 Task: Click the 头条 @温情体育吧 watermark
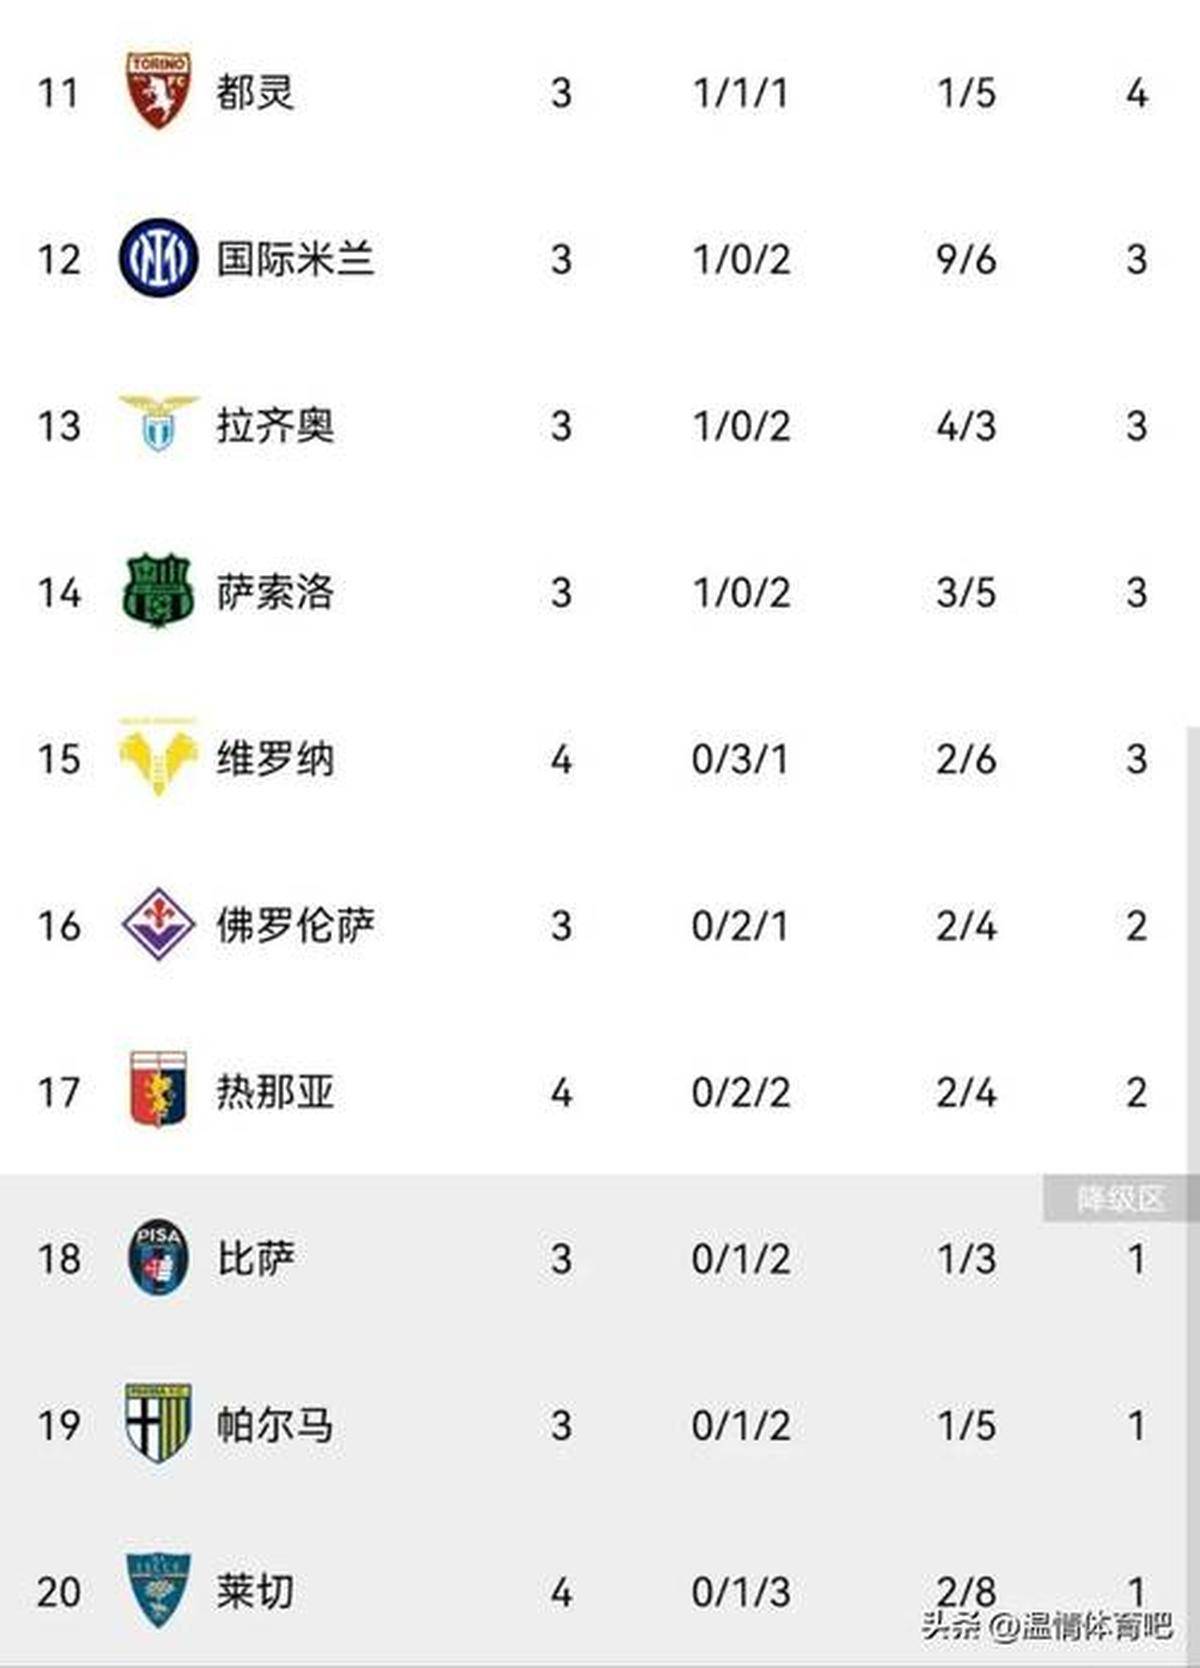pos(1046,1625)
